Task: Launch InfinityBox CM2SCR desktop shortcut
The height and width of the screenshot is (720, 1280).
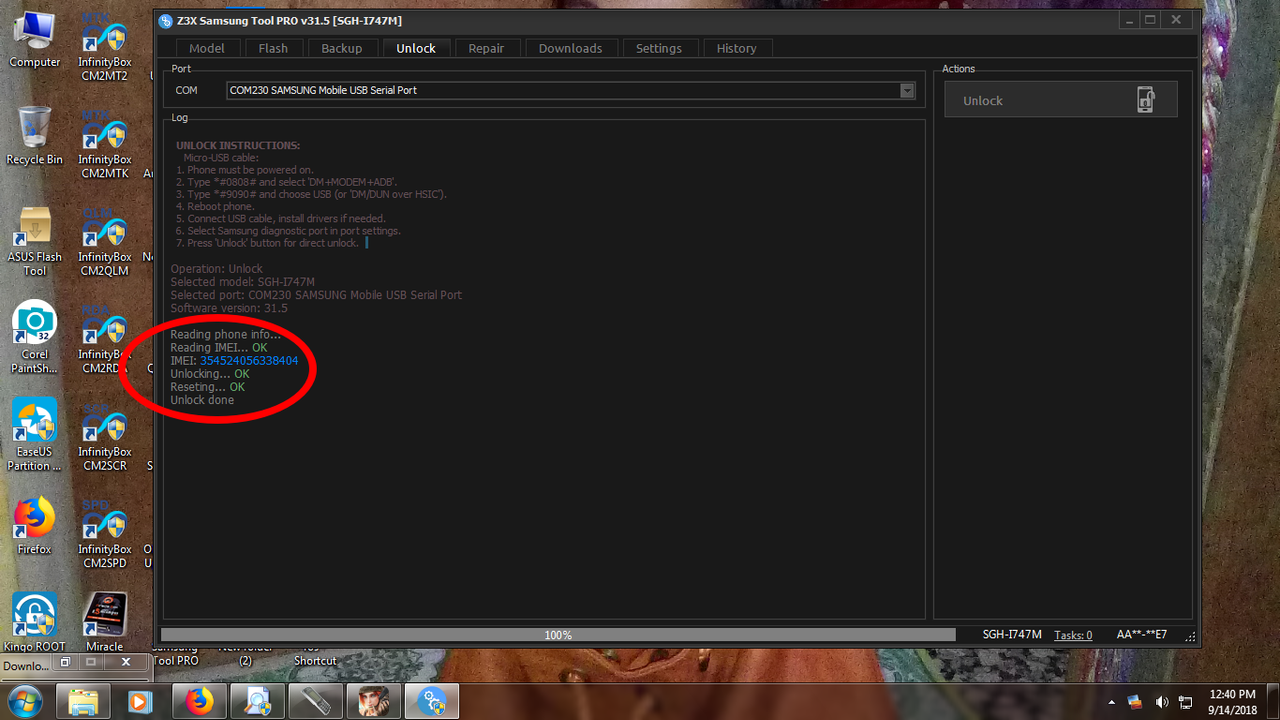Action: point(105,437)
